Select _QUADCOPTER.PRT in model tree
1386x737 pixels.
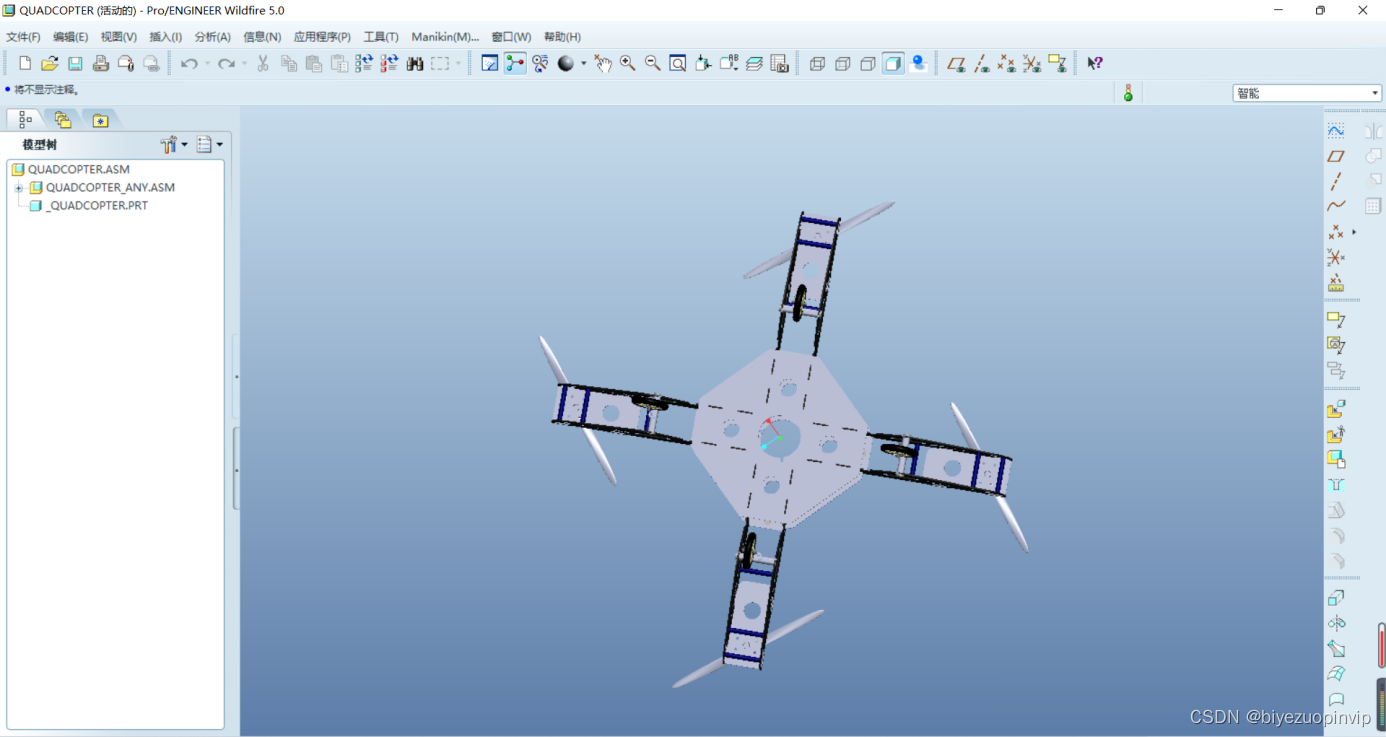point(97,206)
